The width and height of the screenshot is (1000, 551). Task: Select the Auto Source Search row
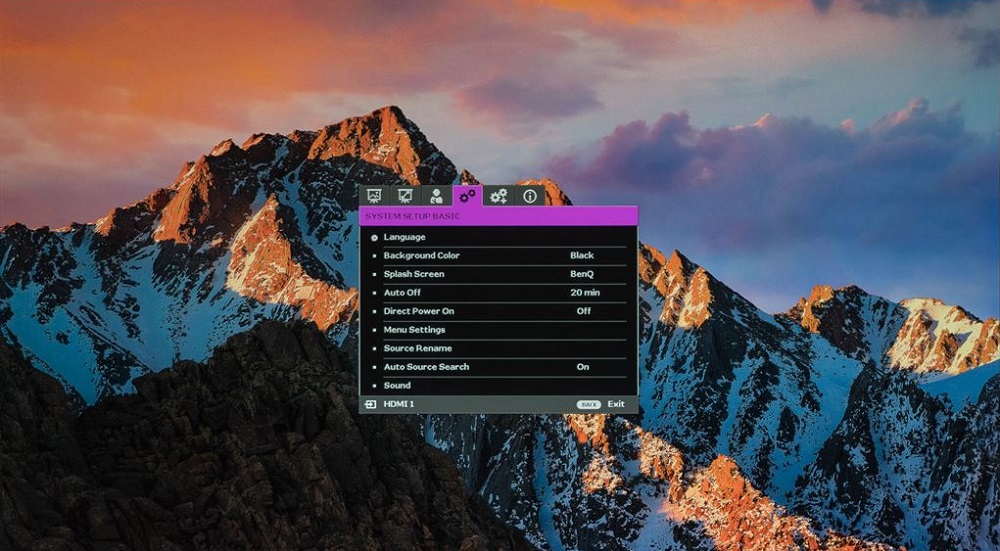(x=499, y=367)
